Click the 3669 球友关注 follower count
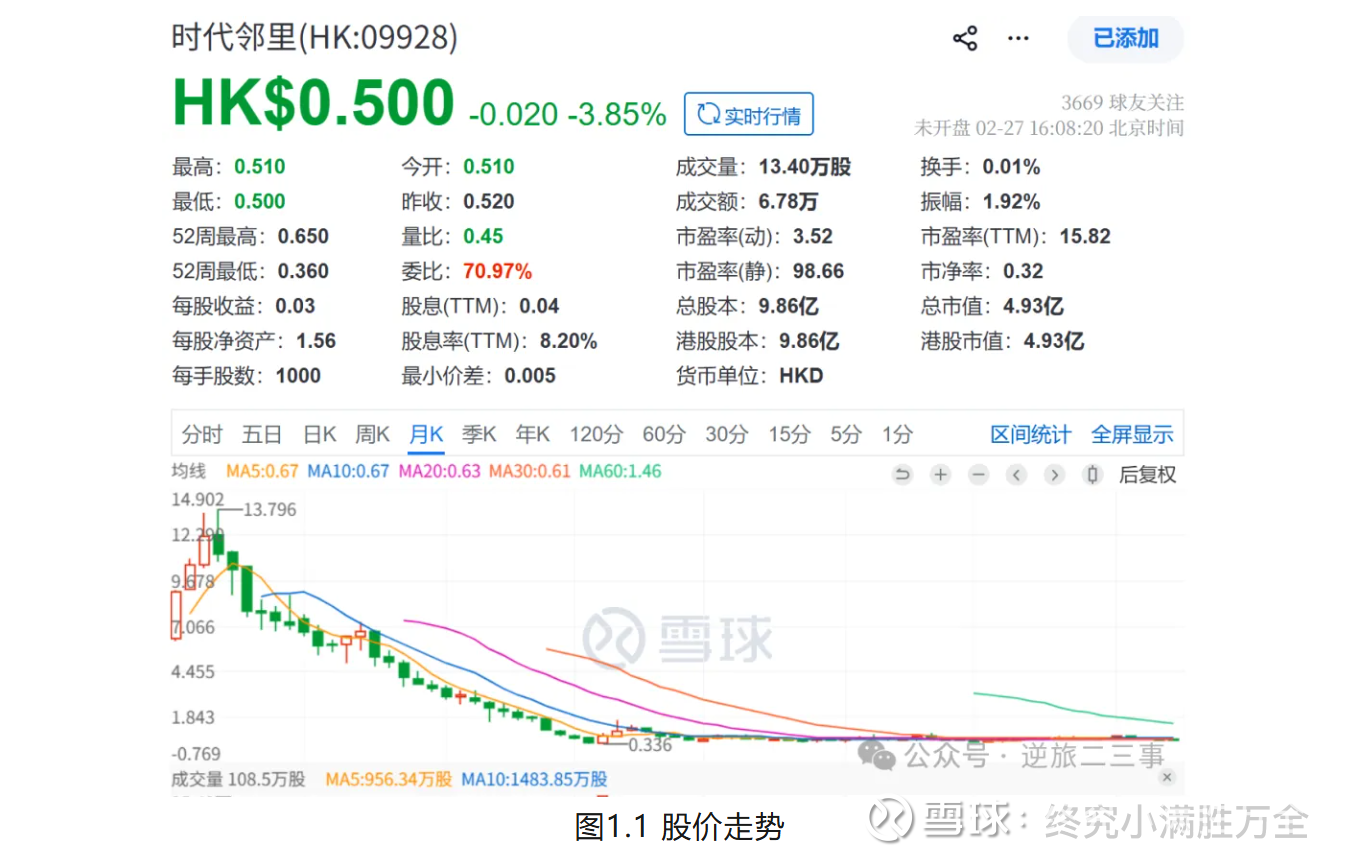The image size is (1348, 862). click(x=1122, y=103)
